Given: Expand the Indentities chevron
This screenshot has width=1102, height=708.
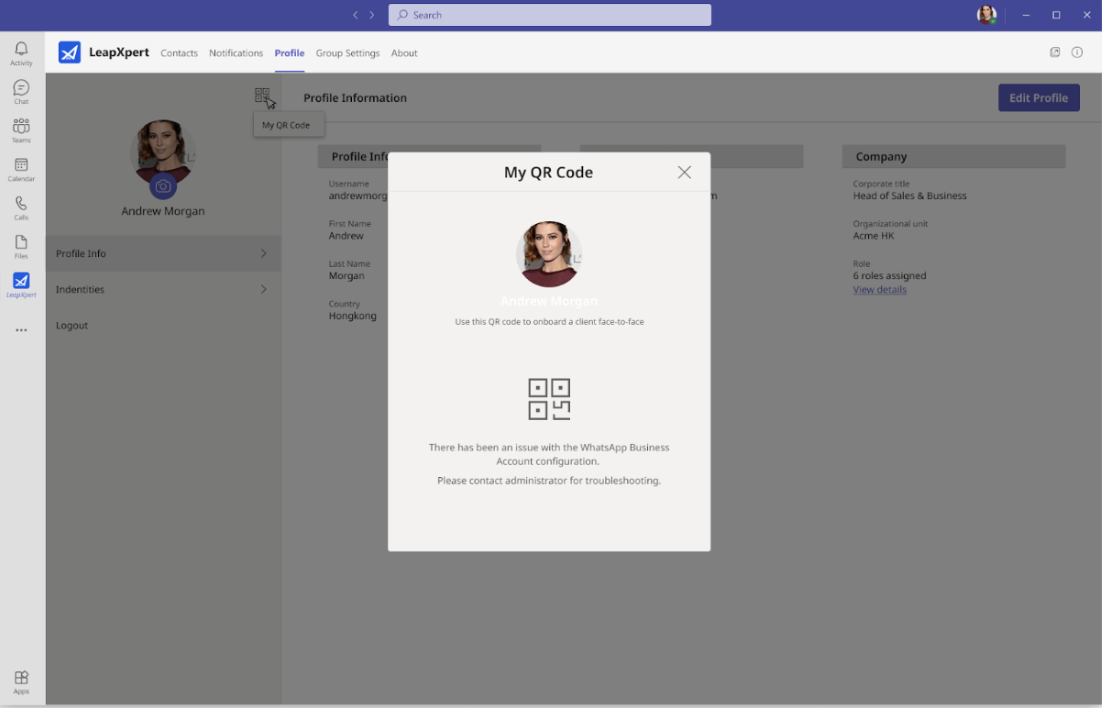Looking at the screenshot, I should [264, 289].
